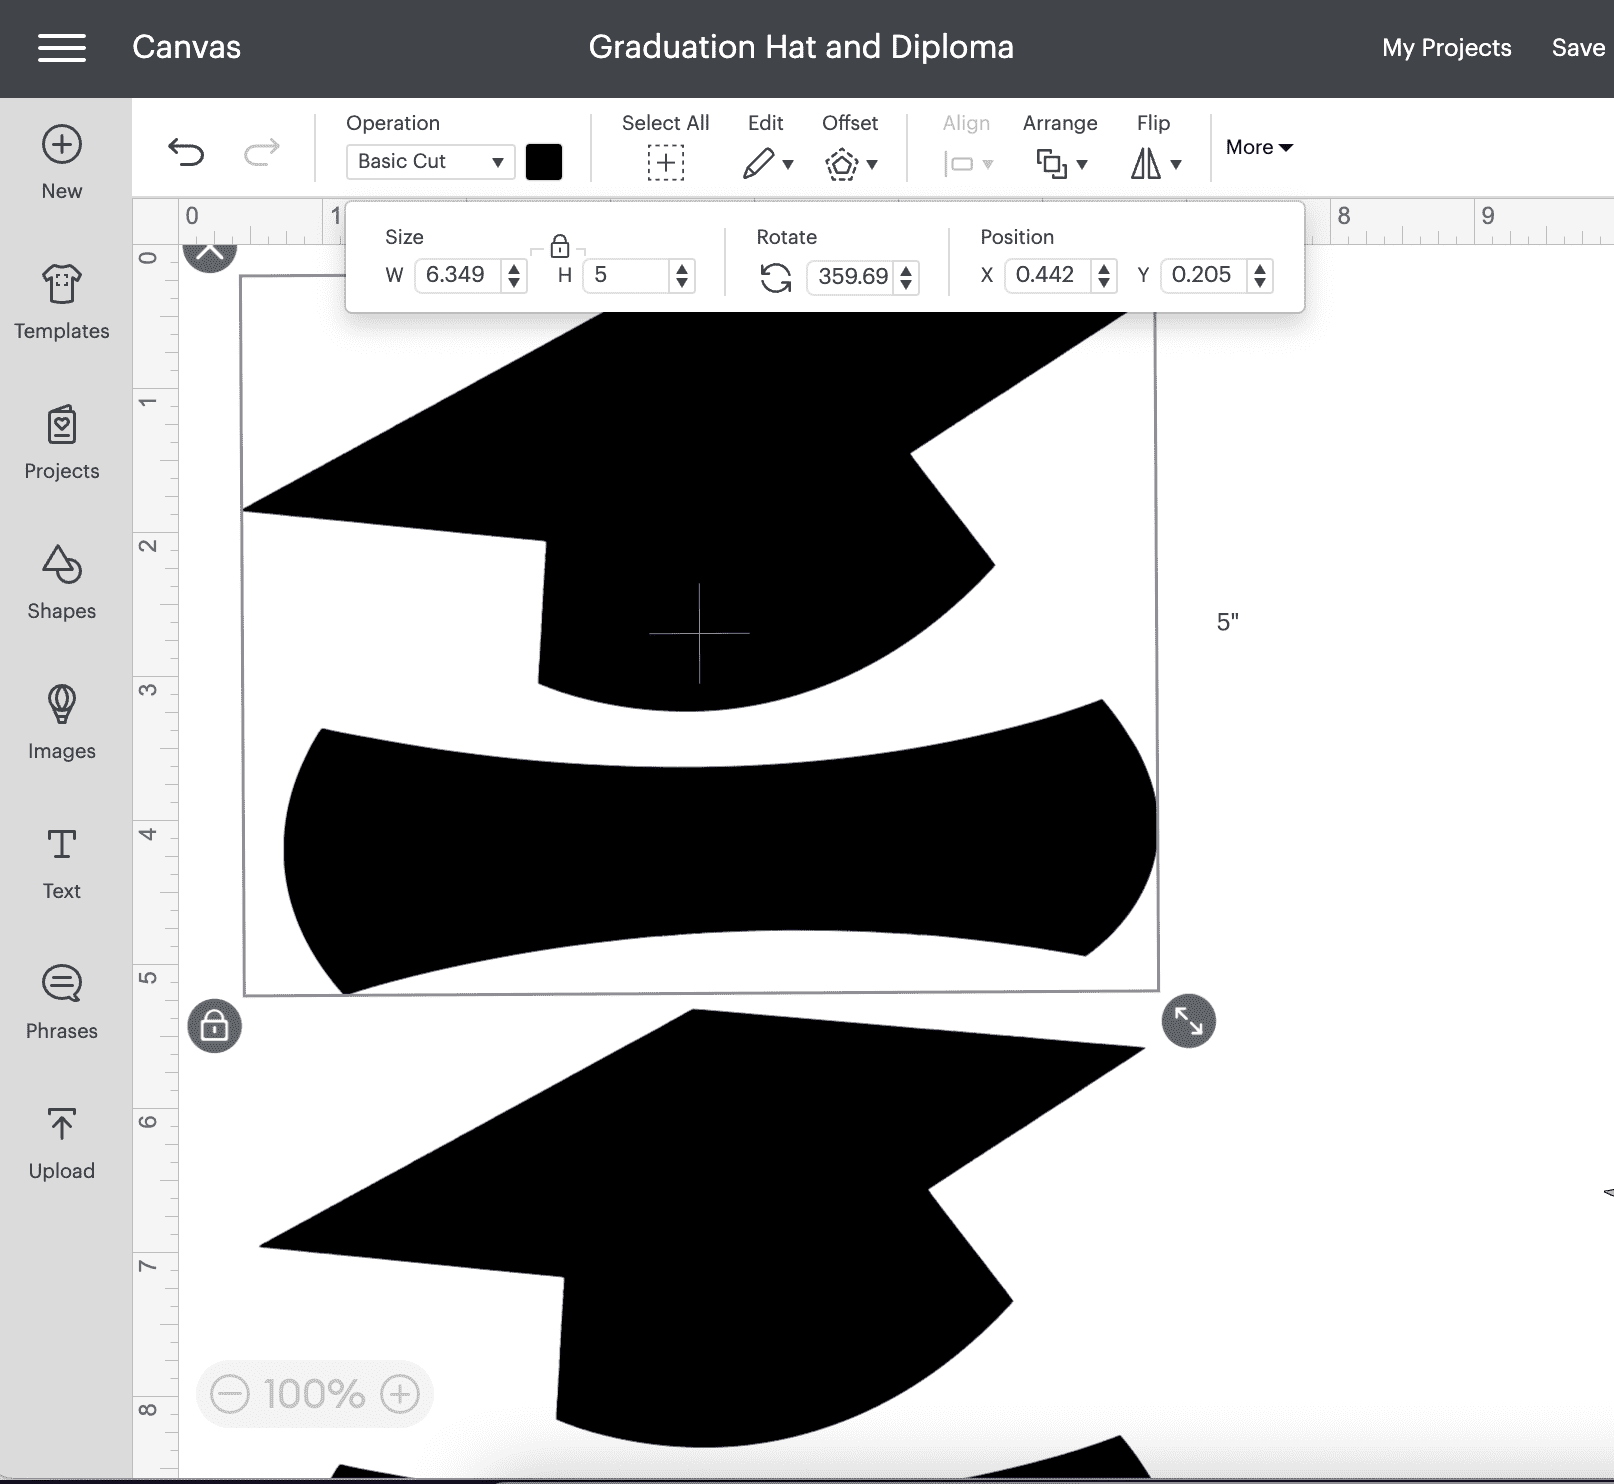Open the Phrases panel

(x=62, y=1002)
